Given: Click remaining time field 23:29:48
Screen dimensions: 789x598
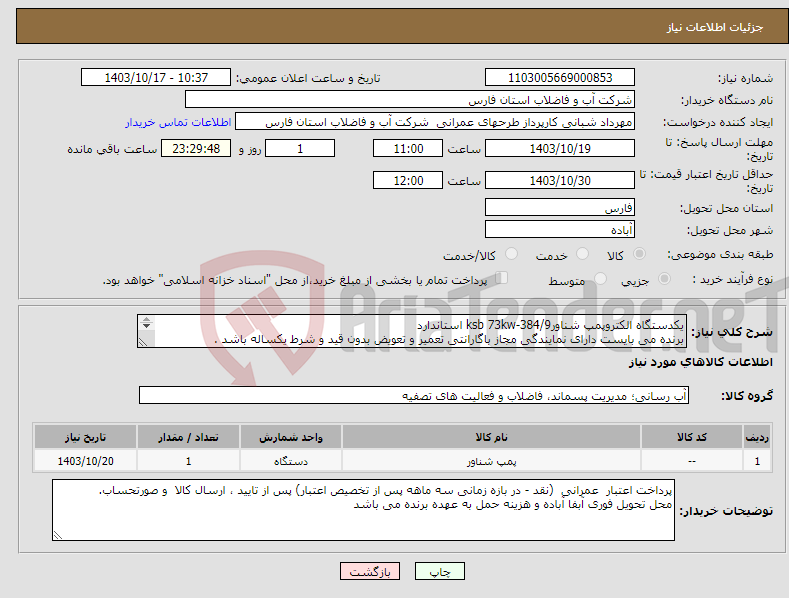Looking at the screenshot, I should [x=196, y=148].
